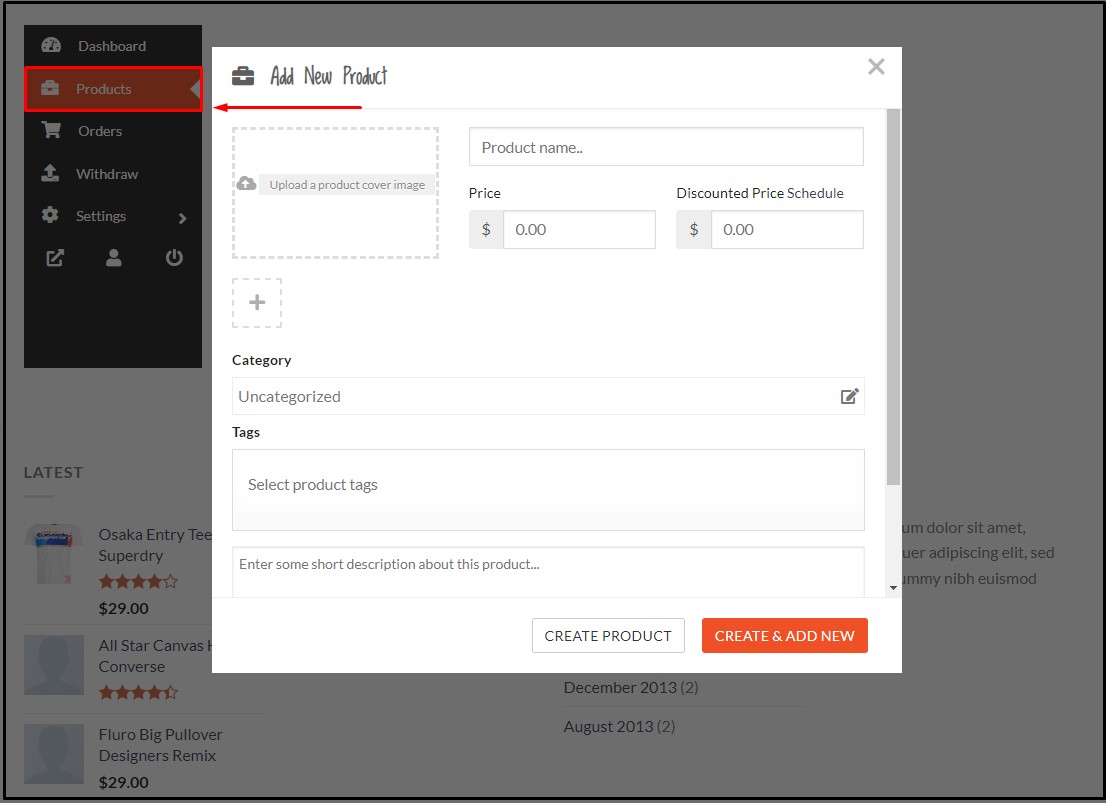Viewport: 1106px width, 803px height.
Task: Click the Products briefcase sidebar icon
Action: coord(50,88)
